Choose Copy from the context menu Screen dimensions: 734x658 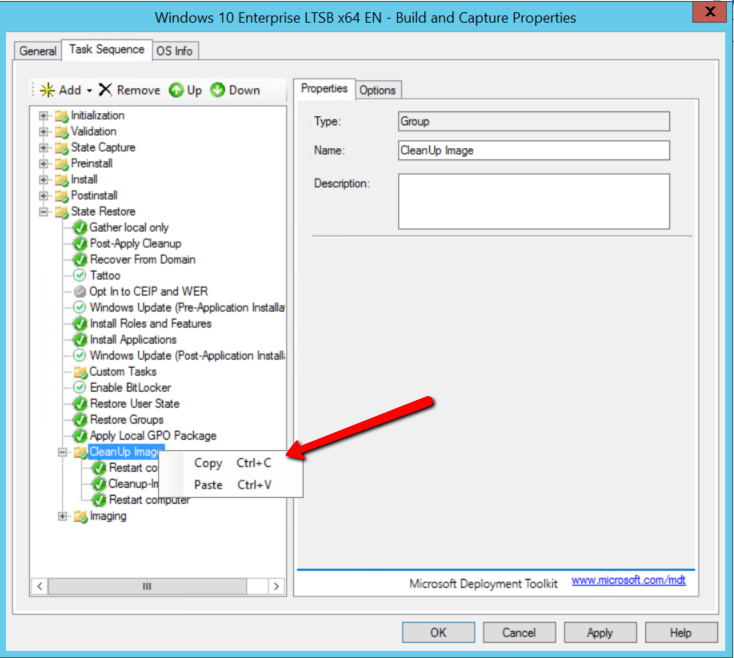click(209, 463)
